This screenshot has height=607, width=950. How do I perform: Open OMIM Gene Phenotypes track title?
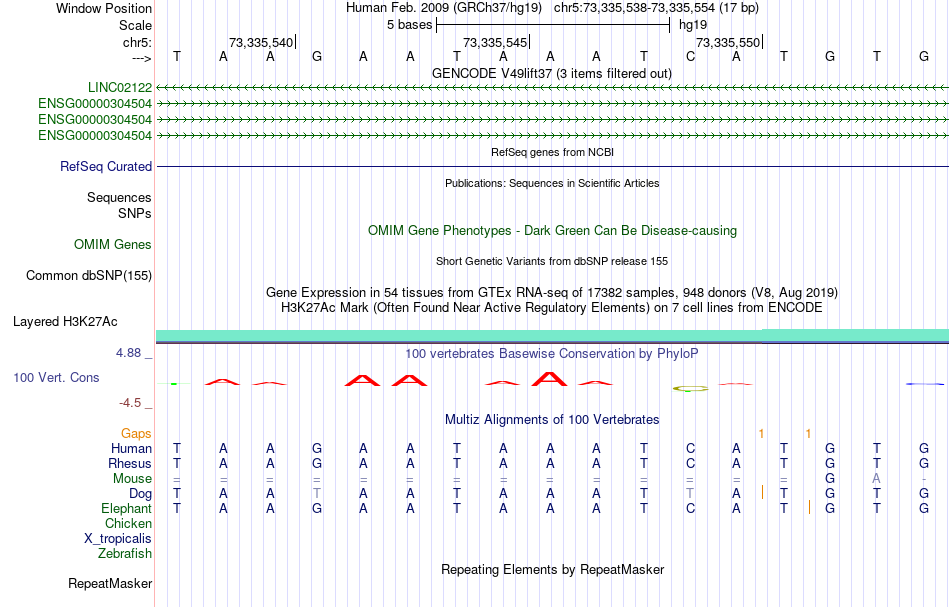(553, 231)
